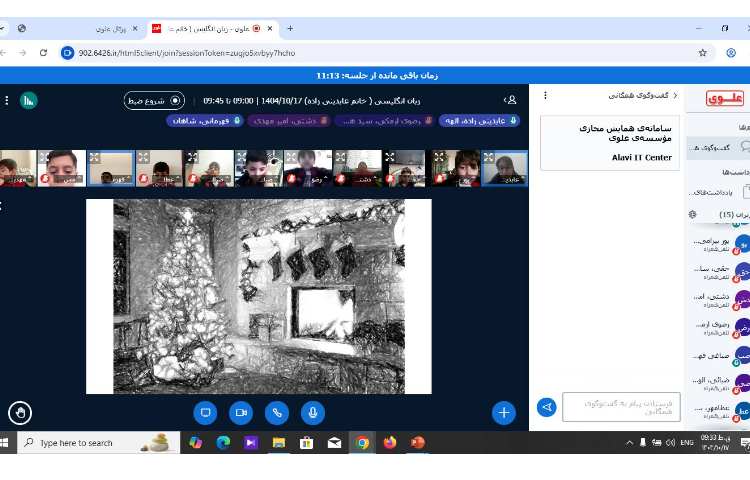
Task: View site information icon in address bar
Action: [x=67, y=53]
